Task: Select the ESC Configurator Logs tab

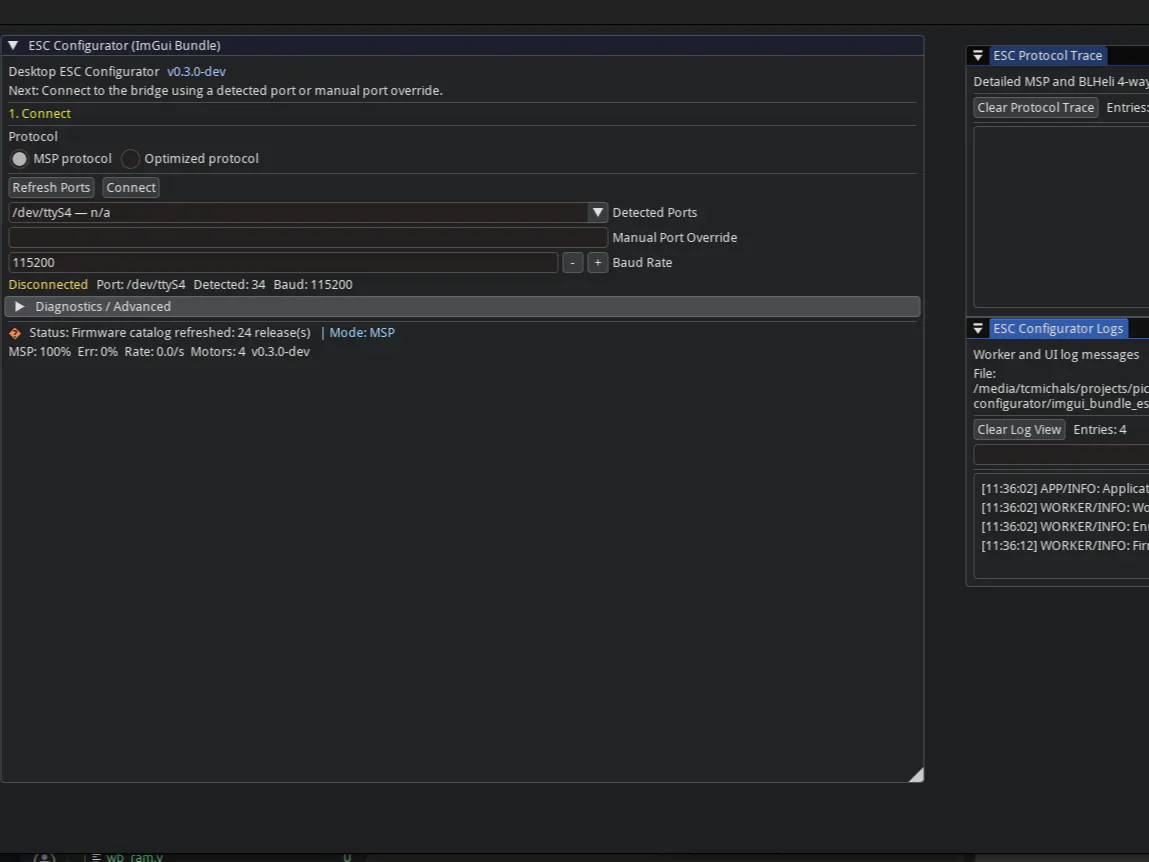Action: point(1057,329)
